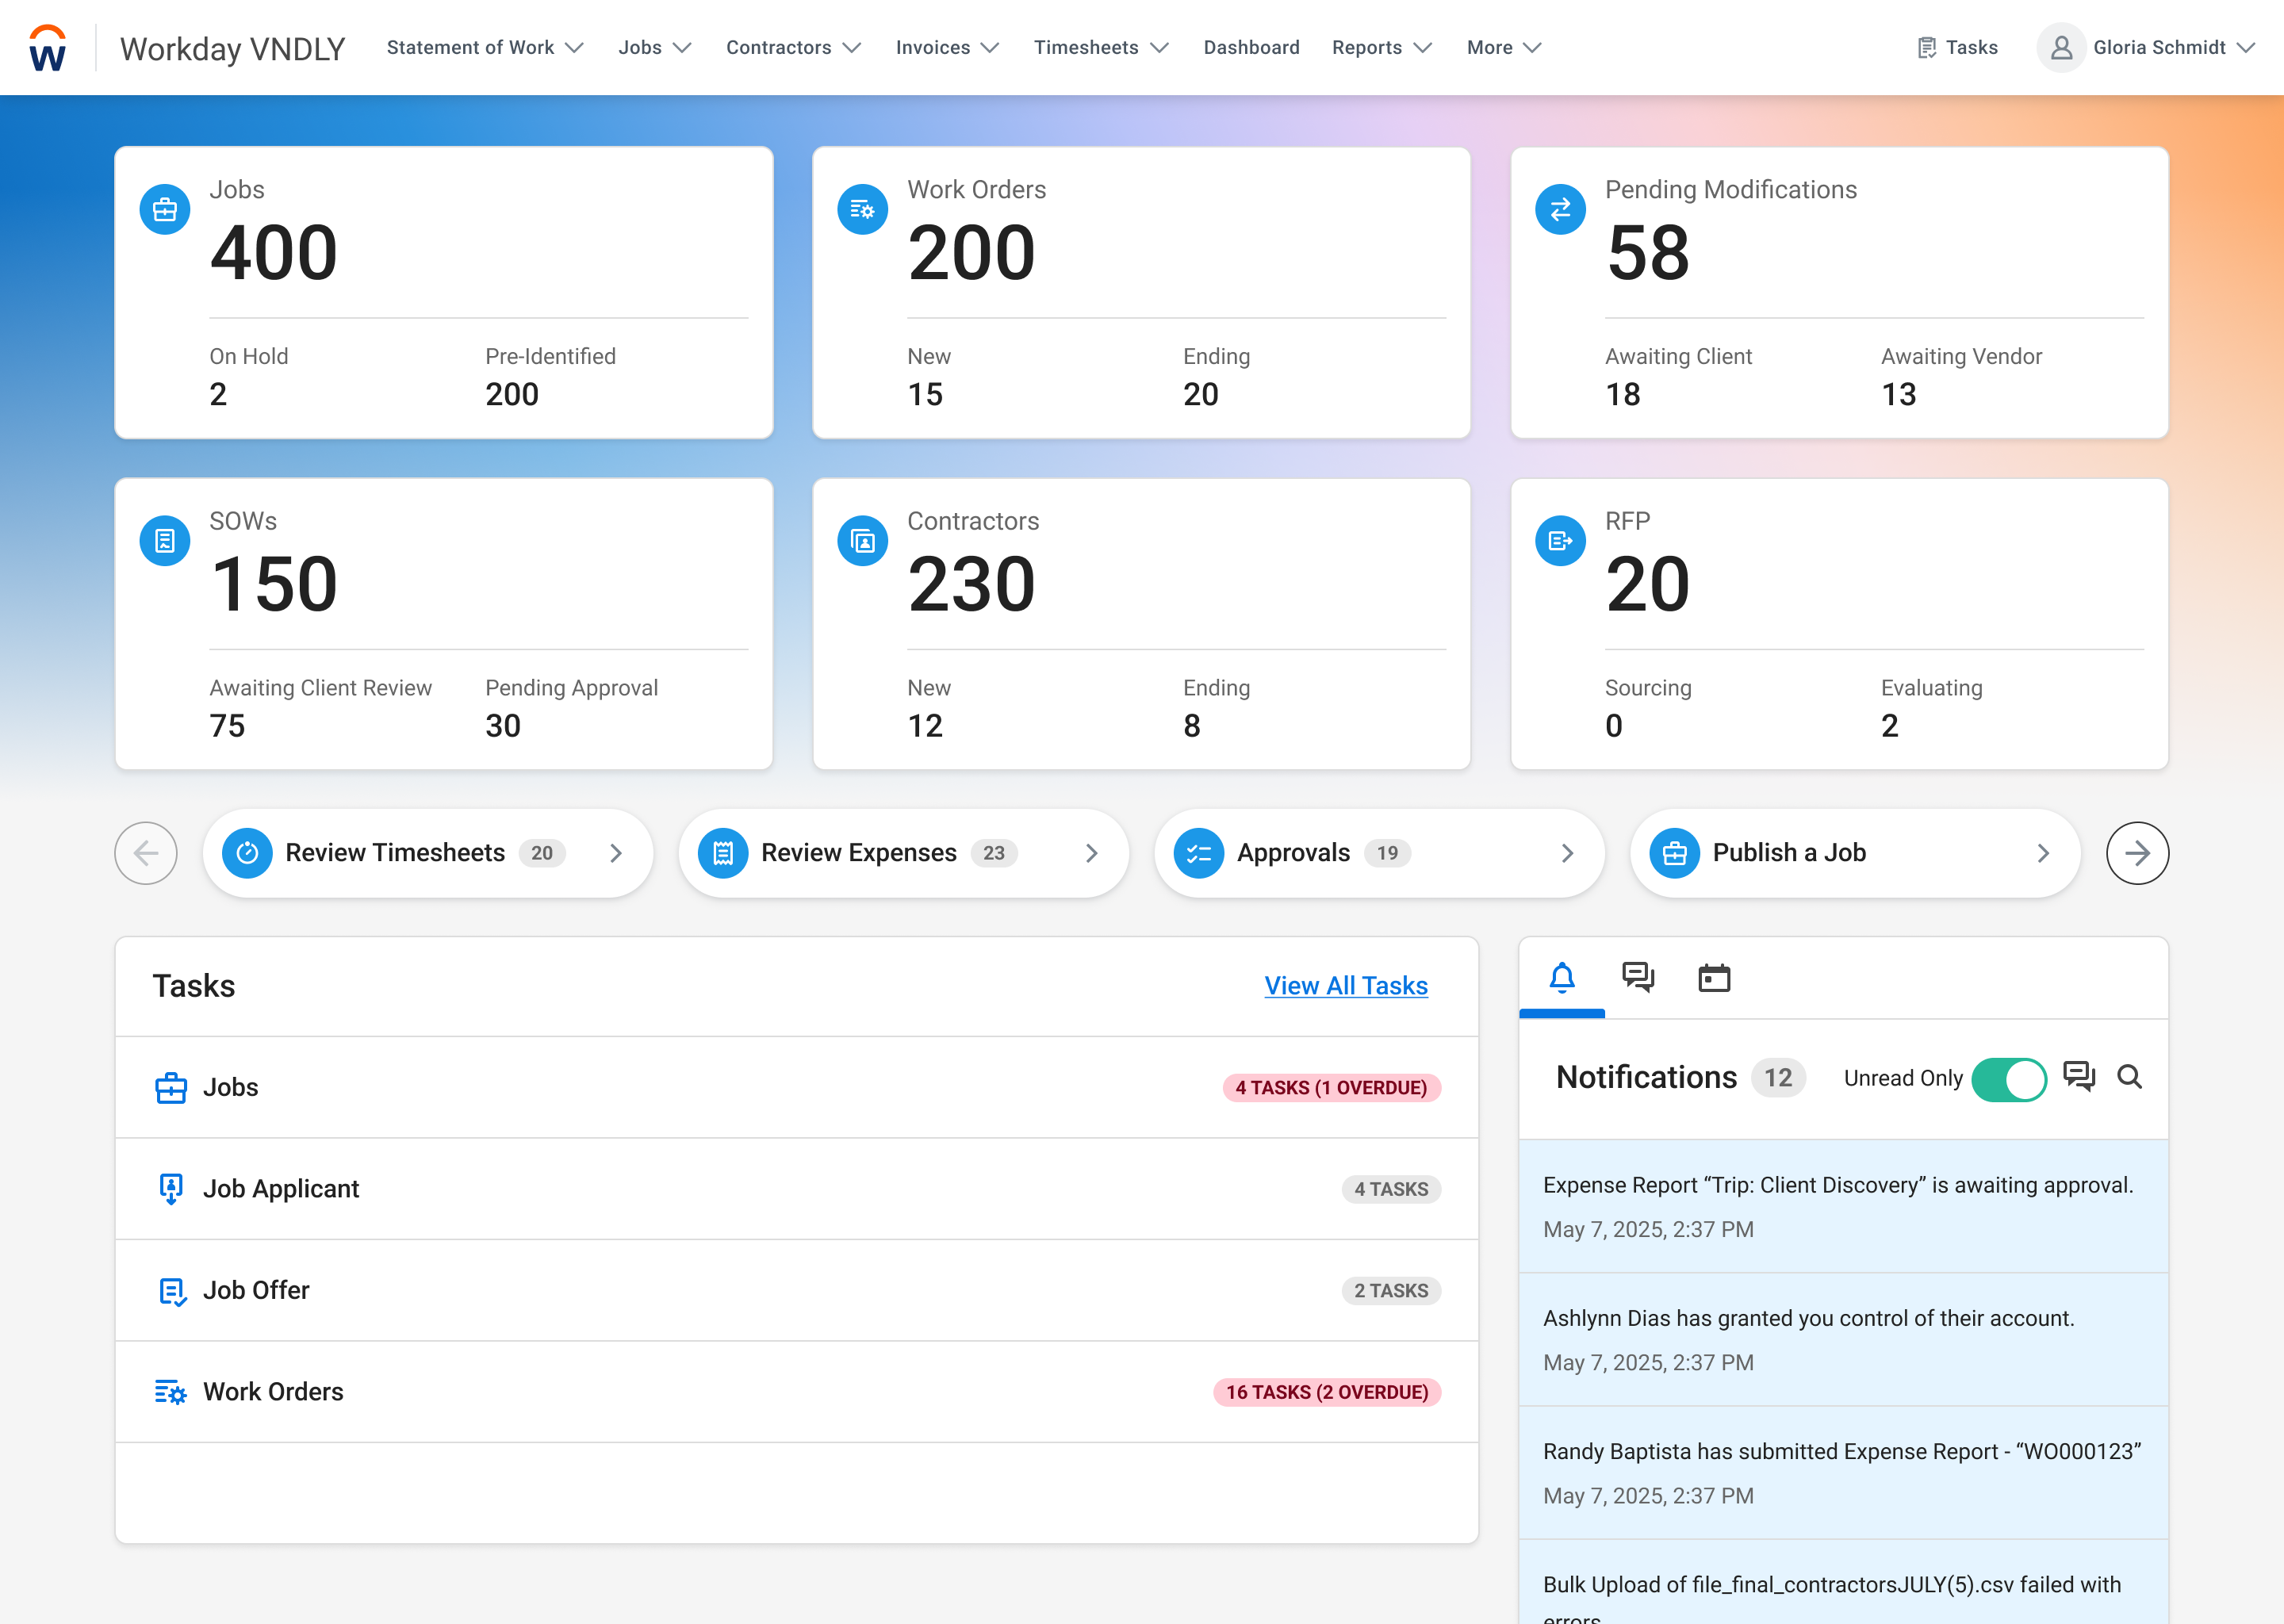Open the Tasks panel from the header
Image resolution: width=2284 pixels, height=1624 pixels.
pos(1955,47)
